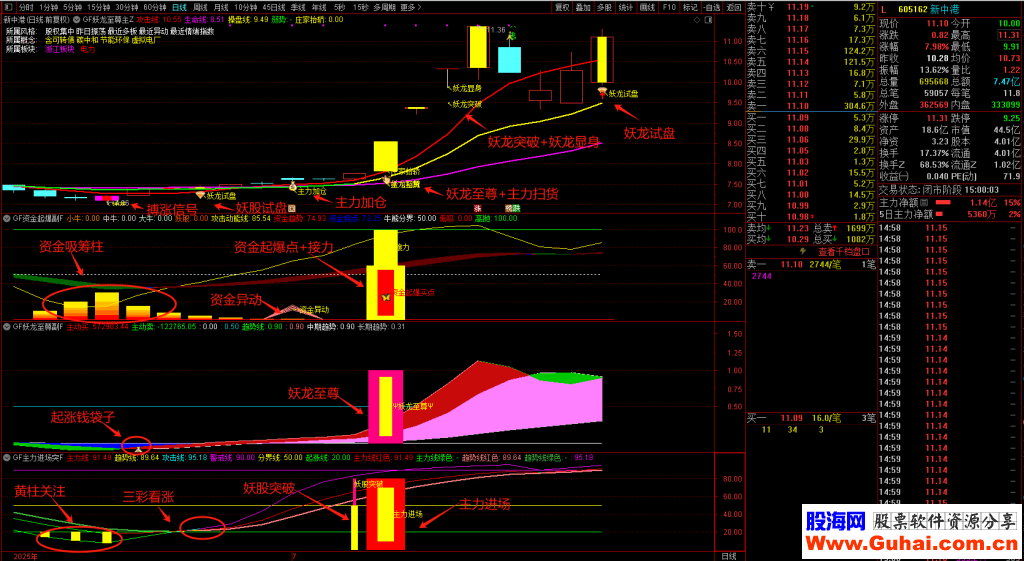The width and height of the screenshot is (1024, 561).
Task: Click the 换手Z value 68.53%
Action: pyautogui.click(x=935, y=163)
